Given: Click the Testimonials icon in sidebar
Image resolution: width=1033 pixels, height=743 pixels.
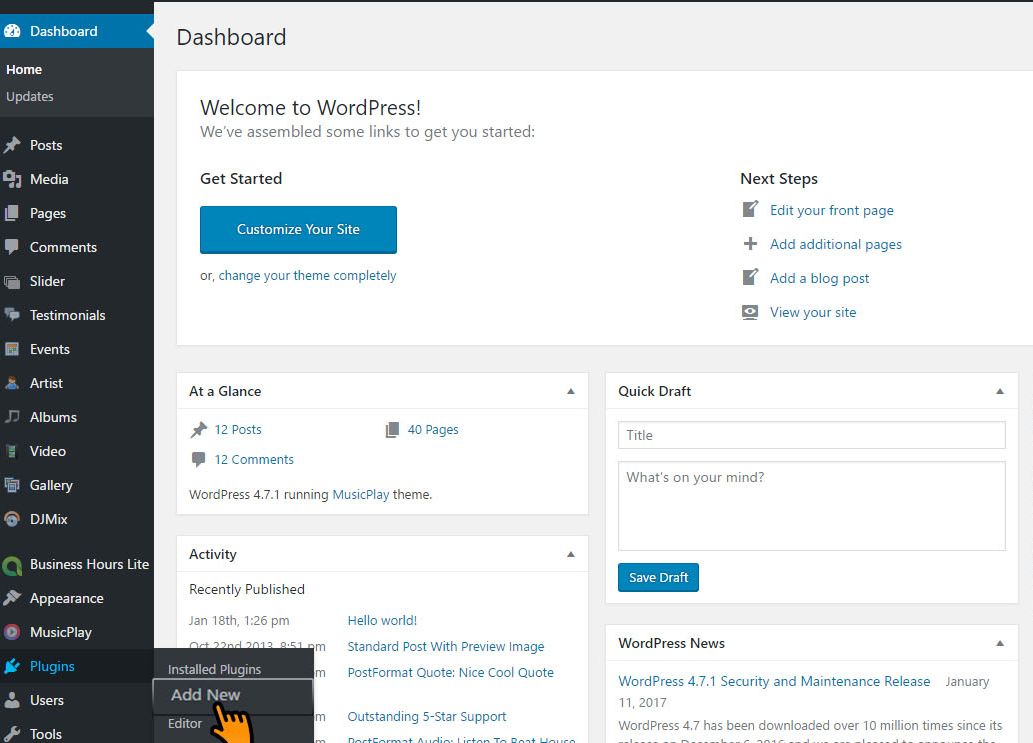Looking at the screenshot, I should 12,315.
